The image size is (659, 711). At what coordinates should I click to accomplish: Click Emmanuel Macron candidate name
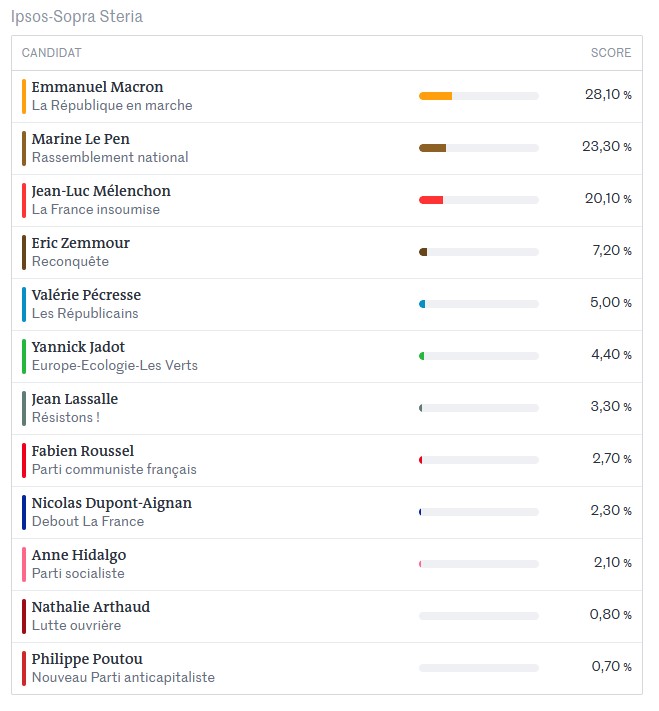click(97, 87)
